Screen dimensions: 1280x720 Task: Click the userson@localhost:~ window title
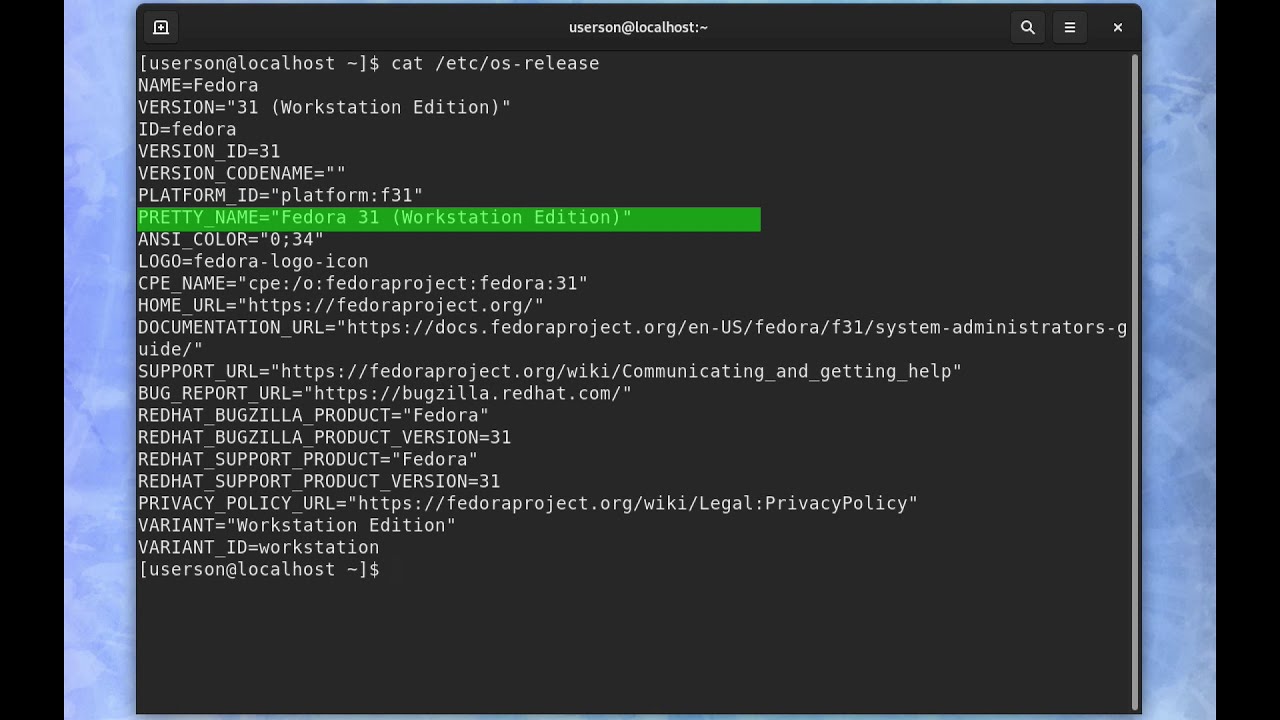pos(638,28)
